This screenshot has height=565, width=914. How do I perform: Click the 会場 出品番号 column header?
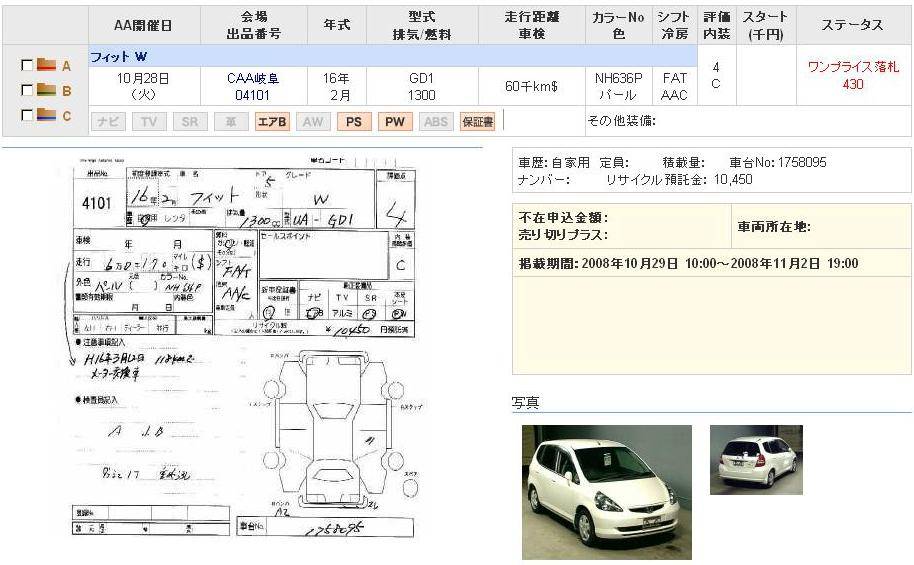(254, 25)
